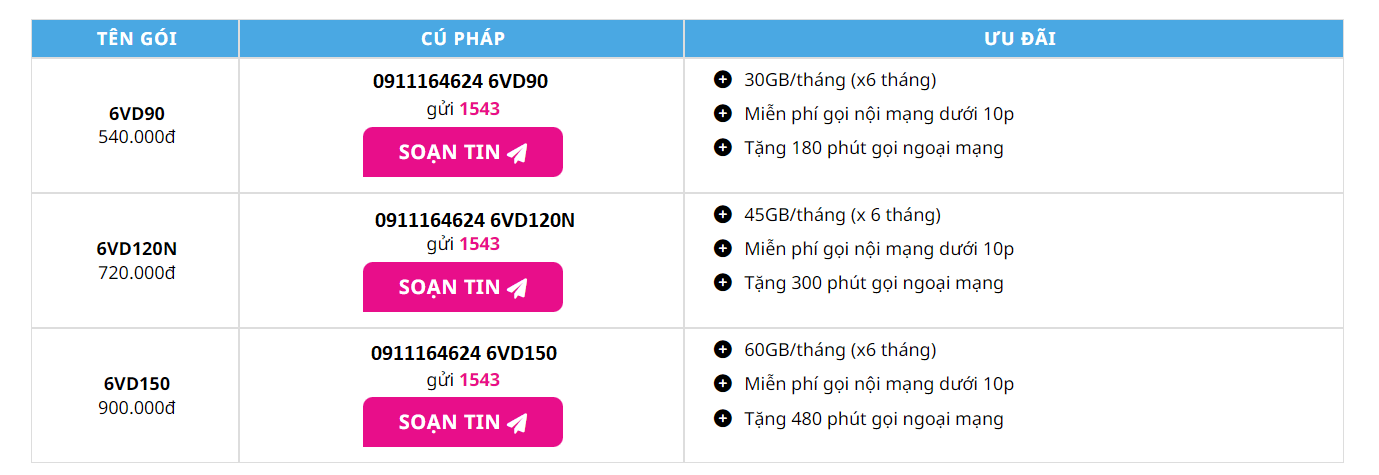The width and height of the screenshot is (1379, 475).
Task: Click the plus icon beside 30GB/tháng
Action: click(x=723, y=80)
